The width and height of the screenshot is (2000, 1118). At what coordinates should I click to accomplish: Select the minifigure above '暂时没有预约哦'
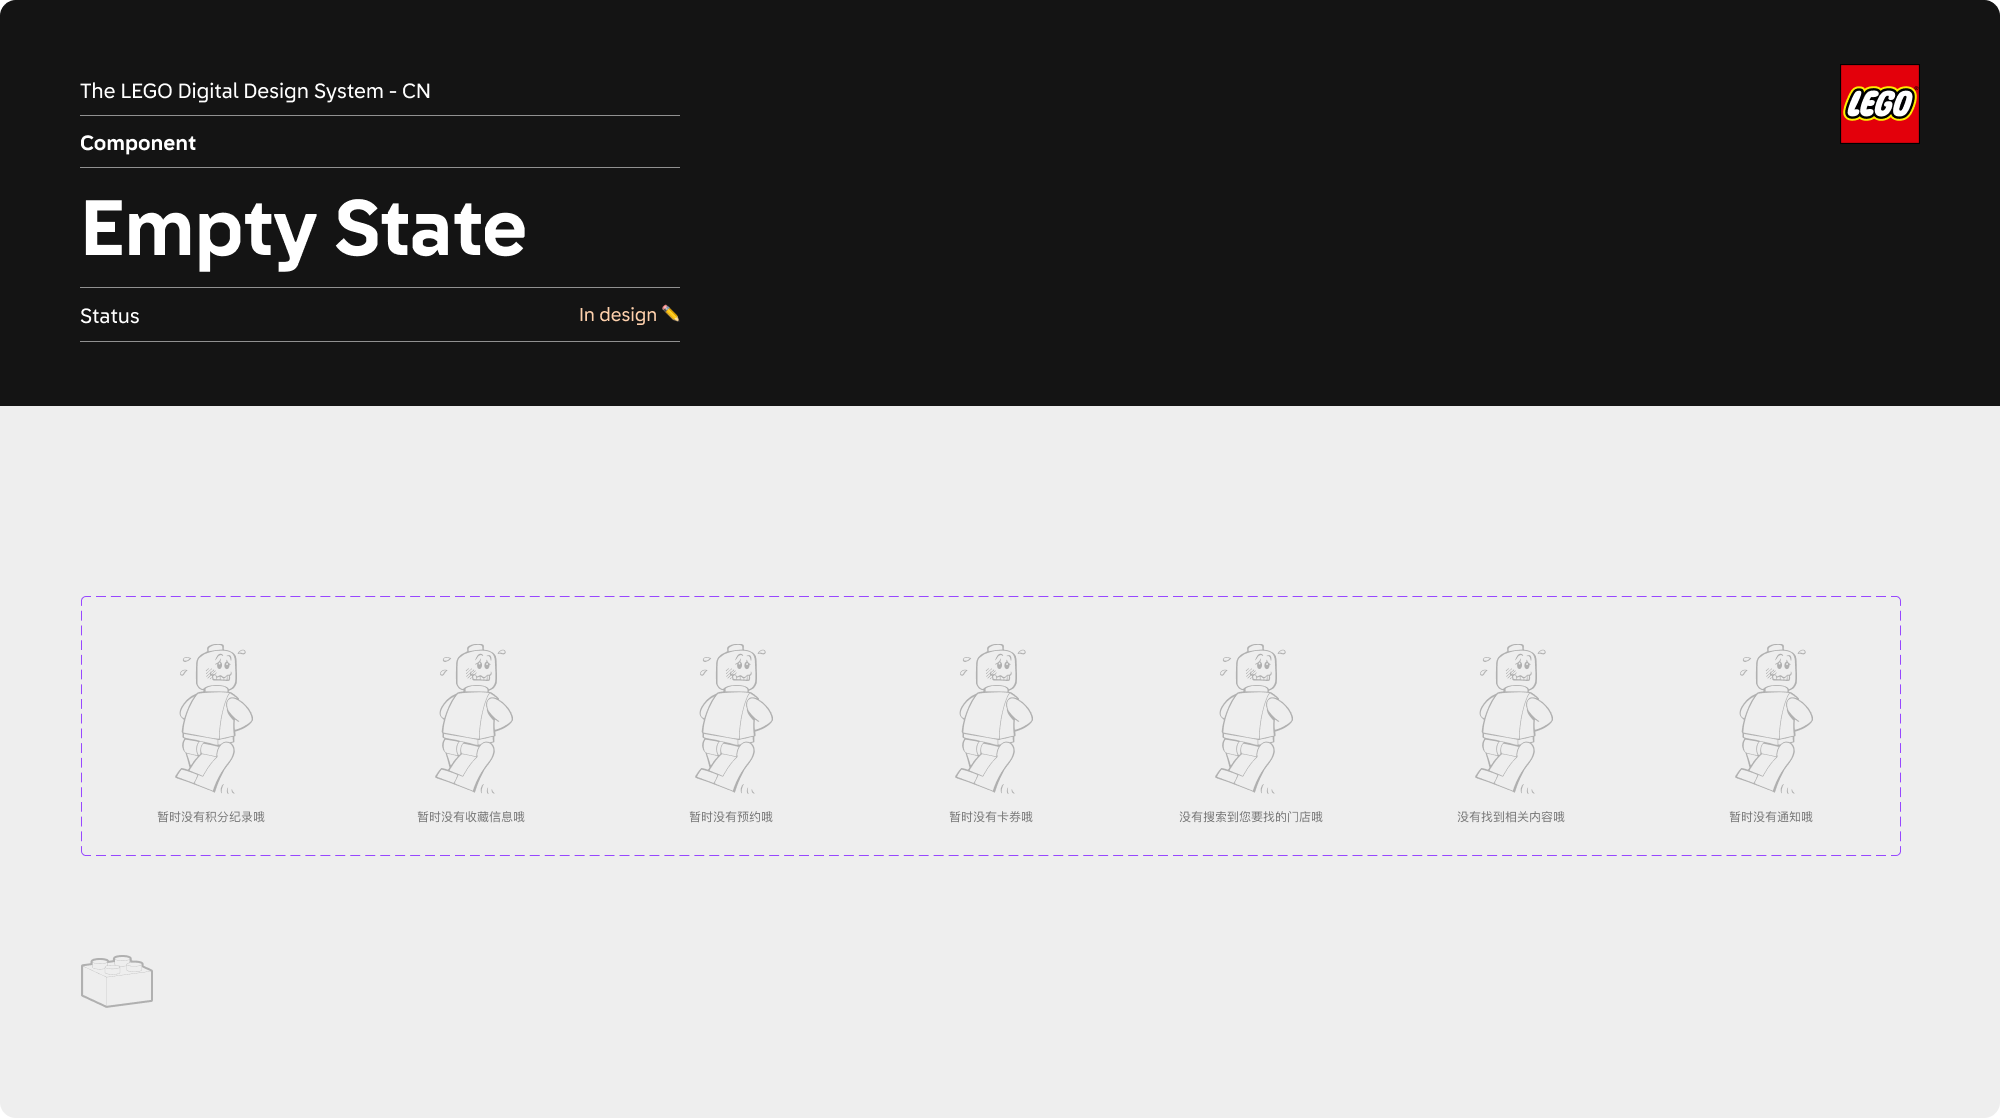coord(734,719)
